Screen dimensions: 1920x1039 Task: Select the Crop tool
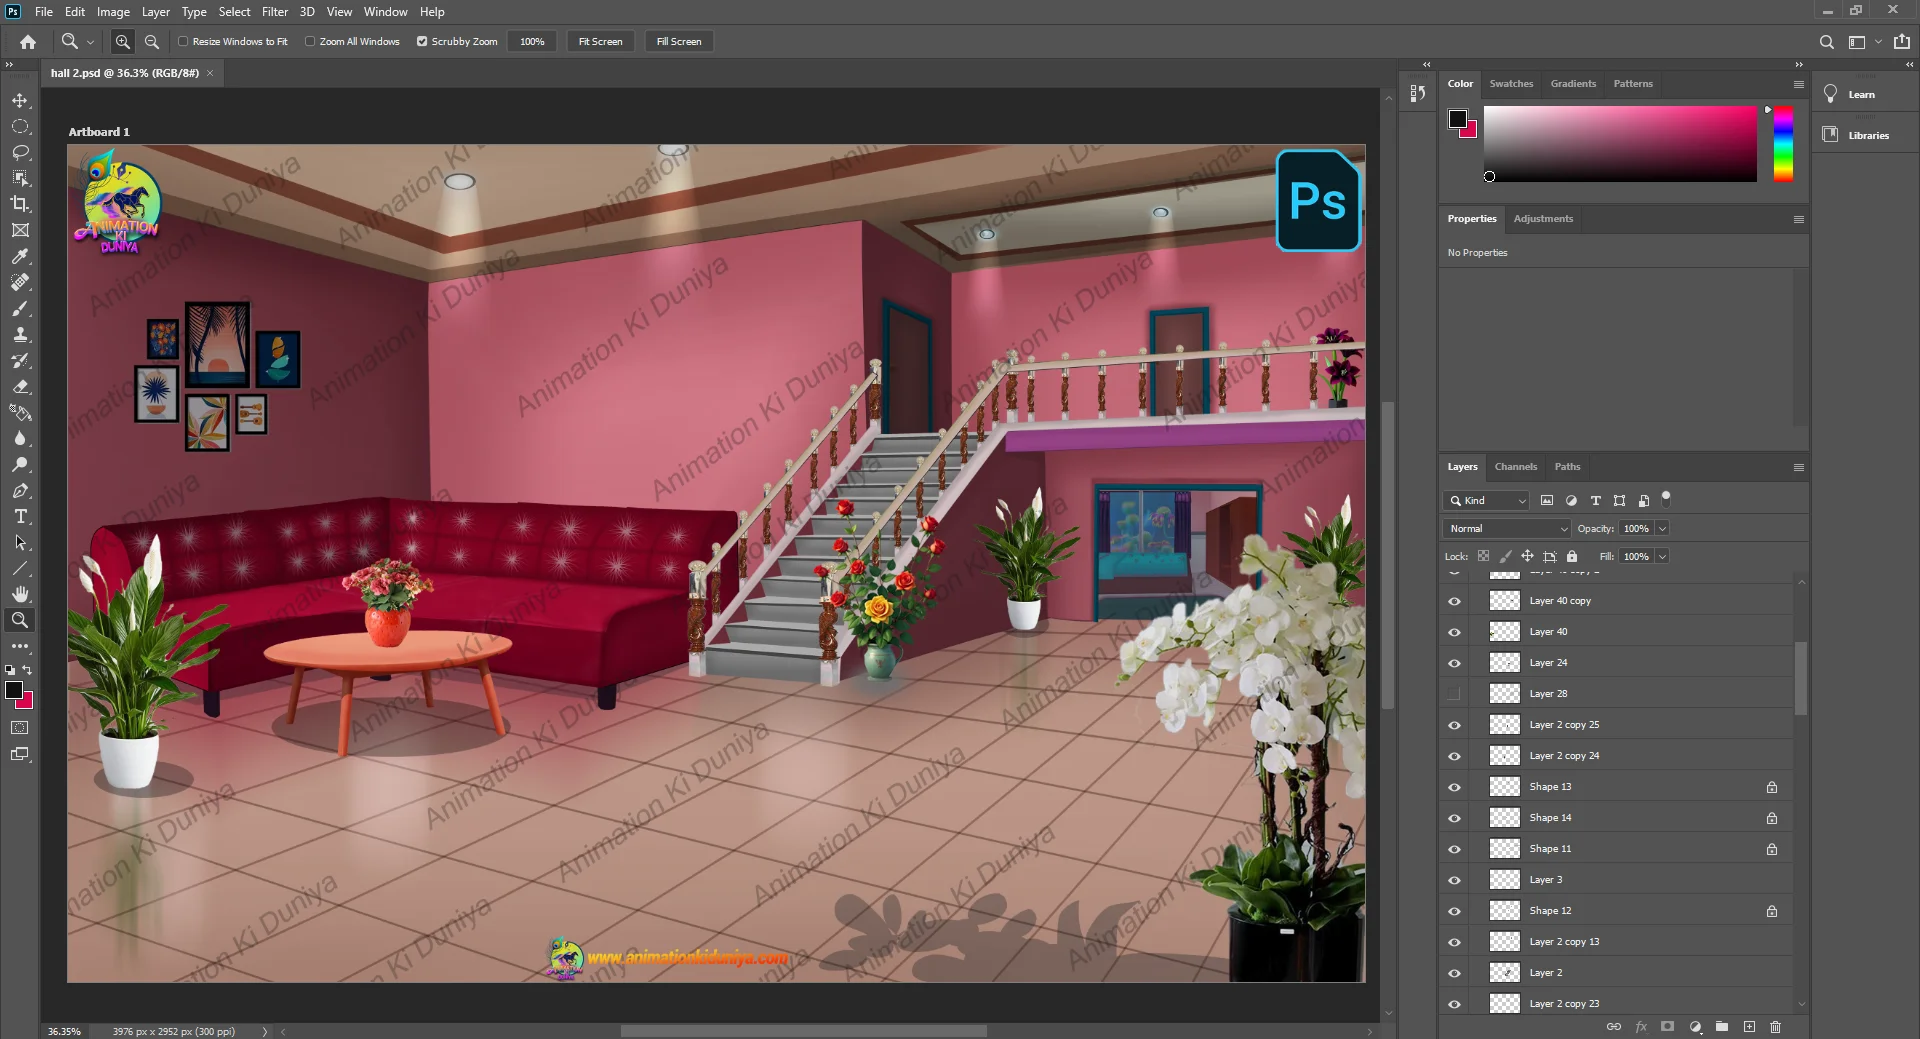click(x=20, y=204)
